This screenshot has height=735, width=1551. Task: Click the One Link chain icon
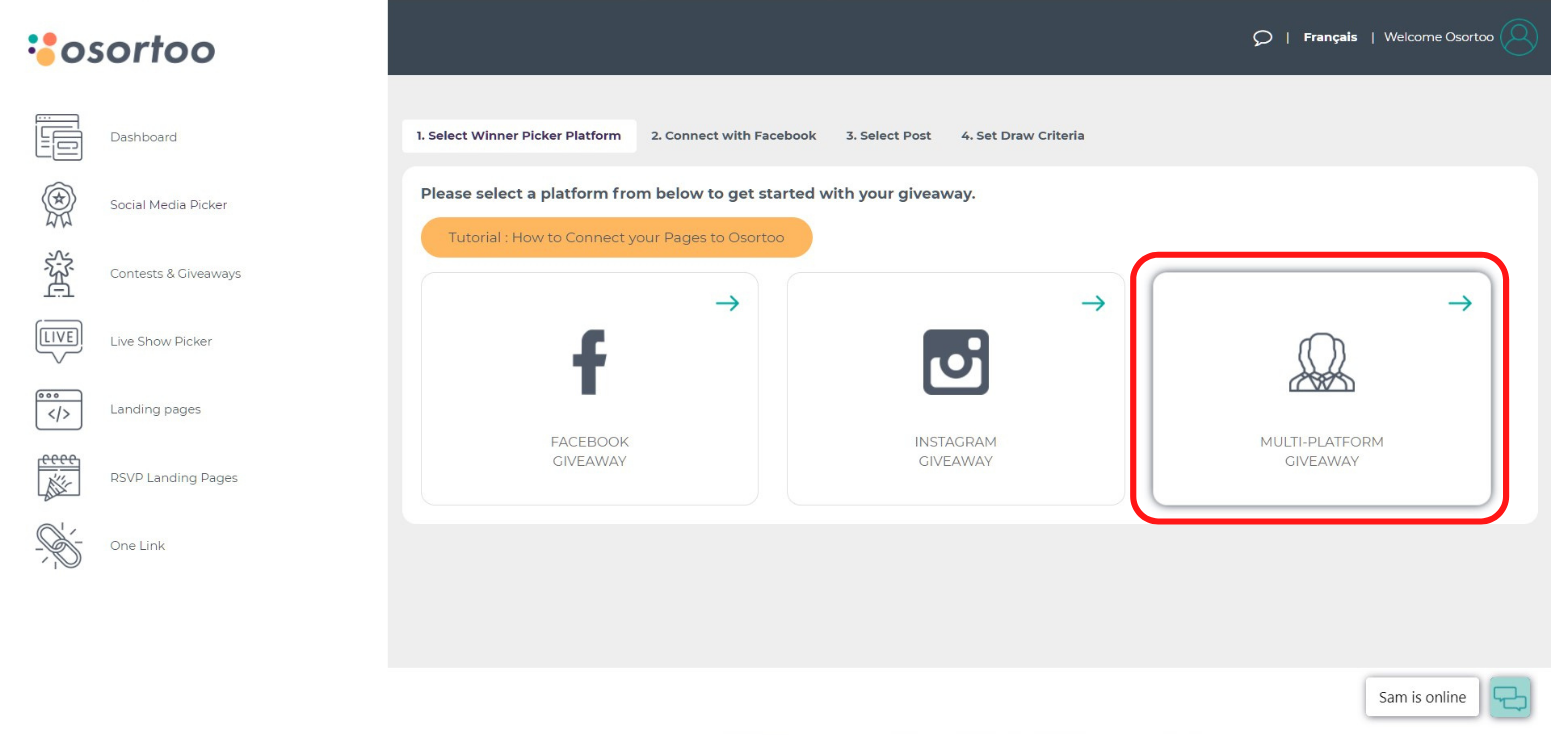coord(59,545)
